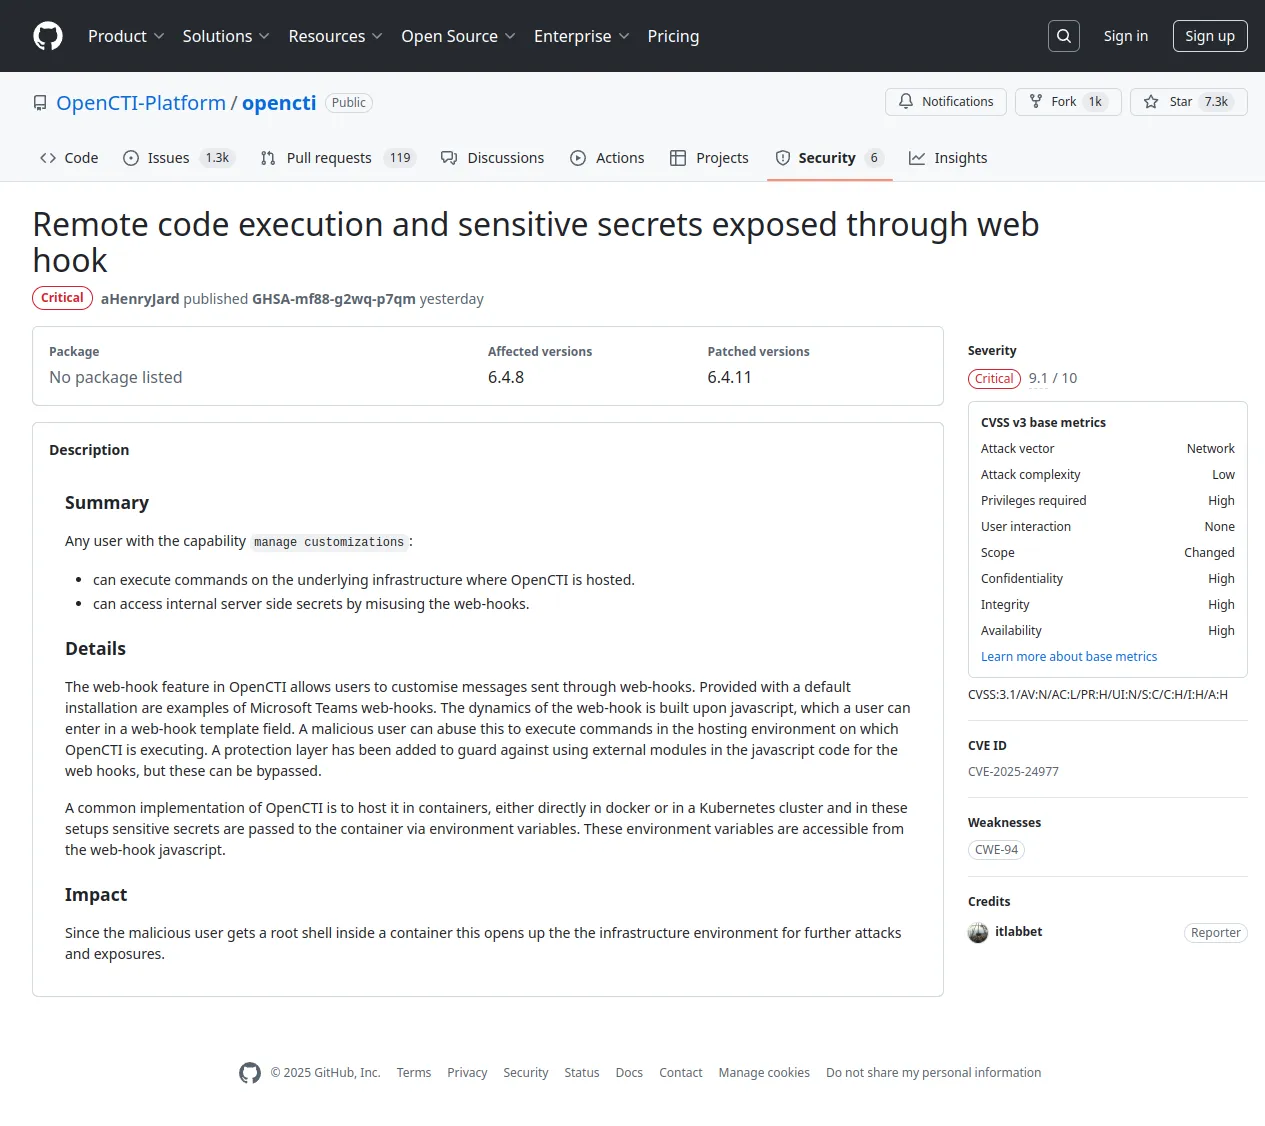Open footer Contact link
This screenshot has height=1126, width=1265.
681,1073
